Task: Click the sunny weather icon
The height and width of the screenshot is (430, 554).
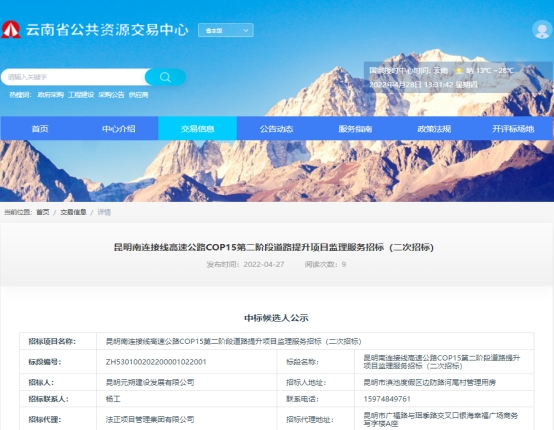Action: pos(459,71)
